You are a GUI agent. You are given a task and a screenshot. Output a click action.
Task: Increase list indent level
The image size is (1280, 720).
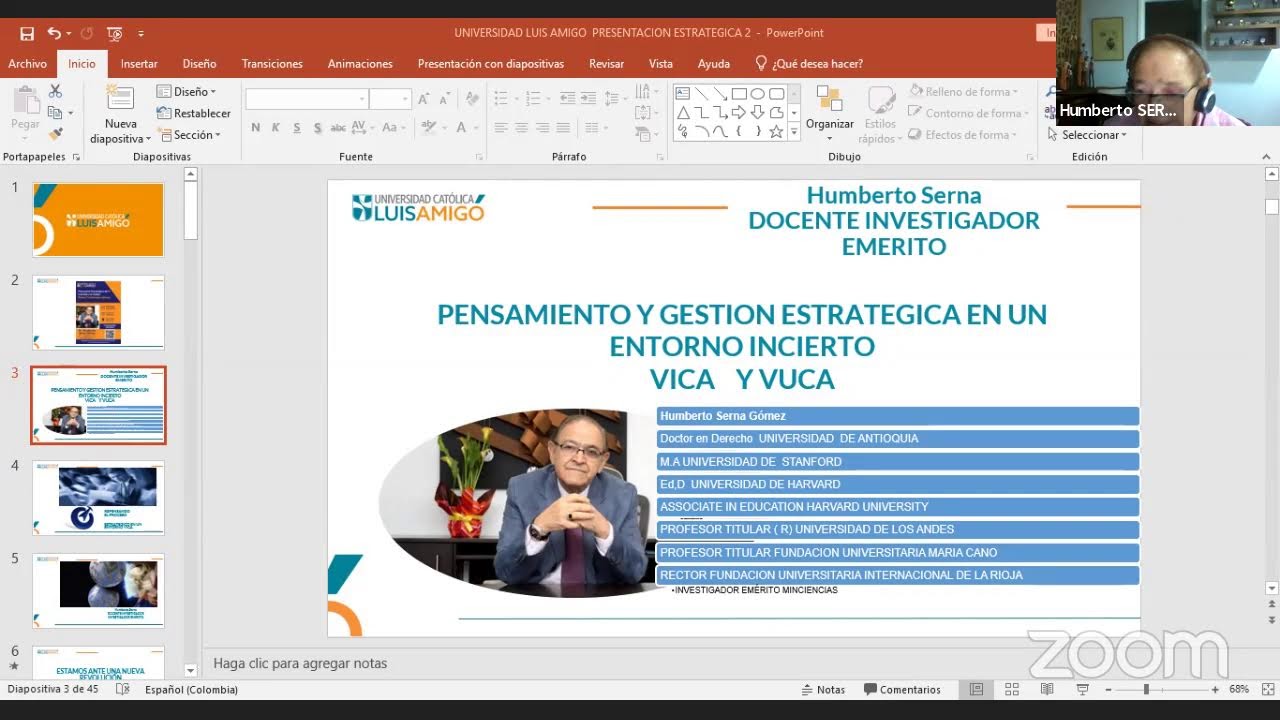(589, 98)
